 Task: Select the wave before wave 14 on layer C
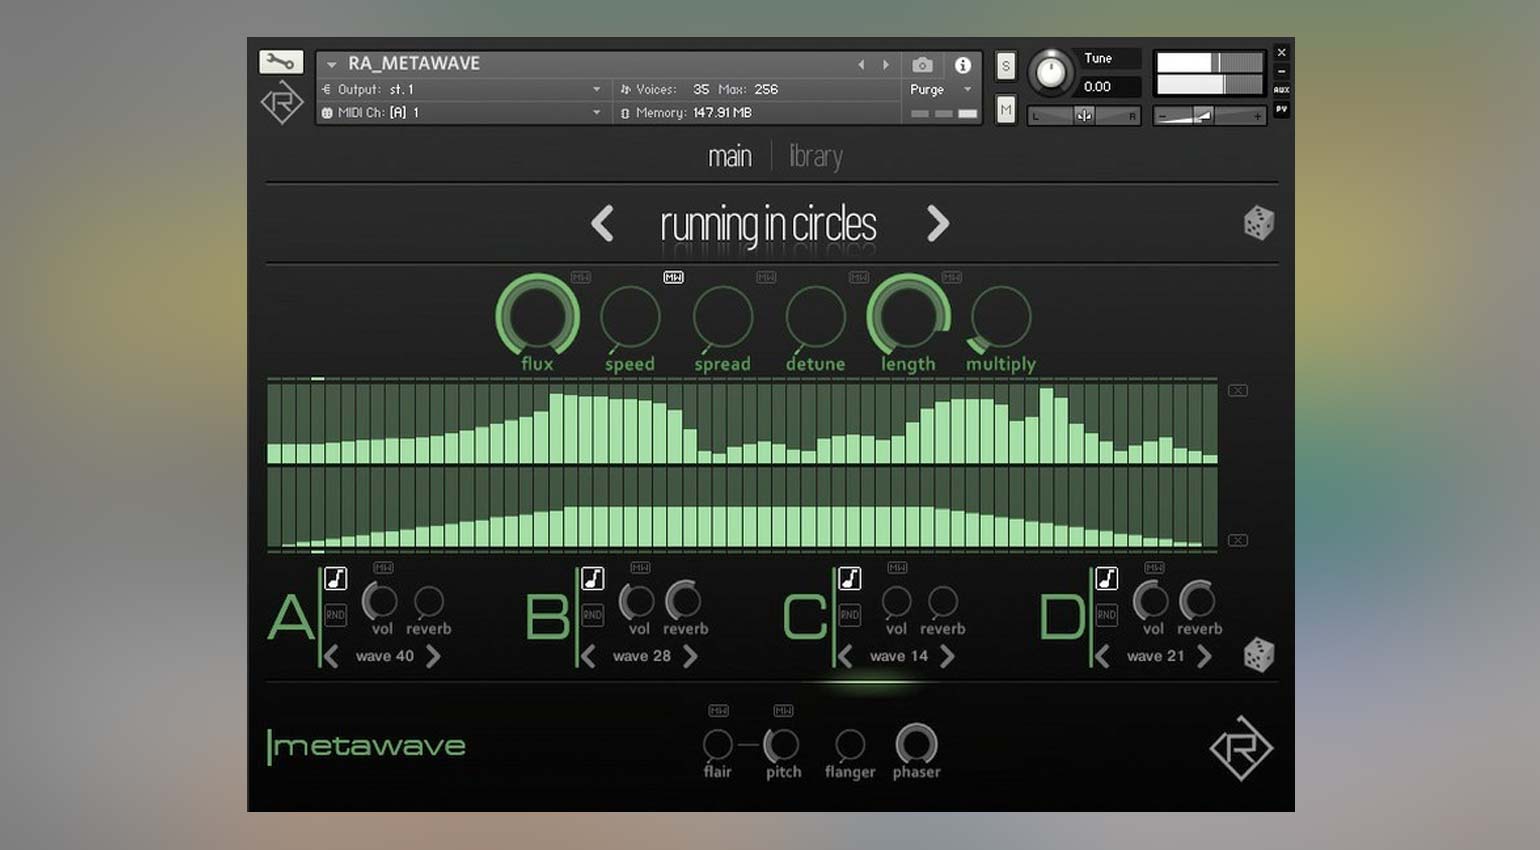(846, 657)
